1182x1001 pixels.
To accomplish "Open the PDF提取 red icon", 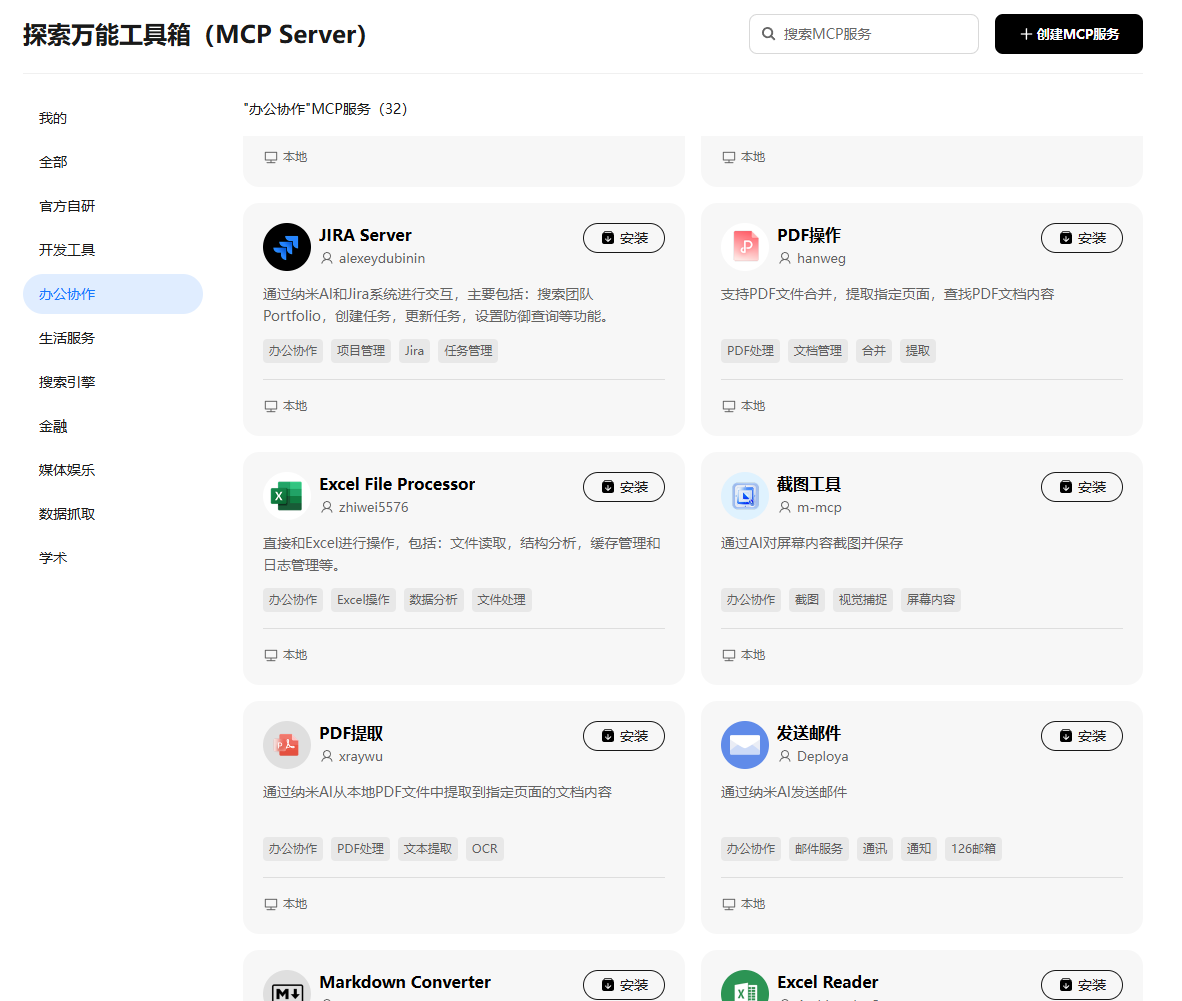I will 286,745.
